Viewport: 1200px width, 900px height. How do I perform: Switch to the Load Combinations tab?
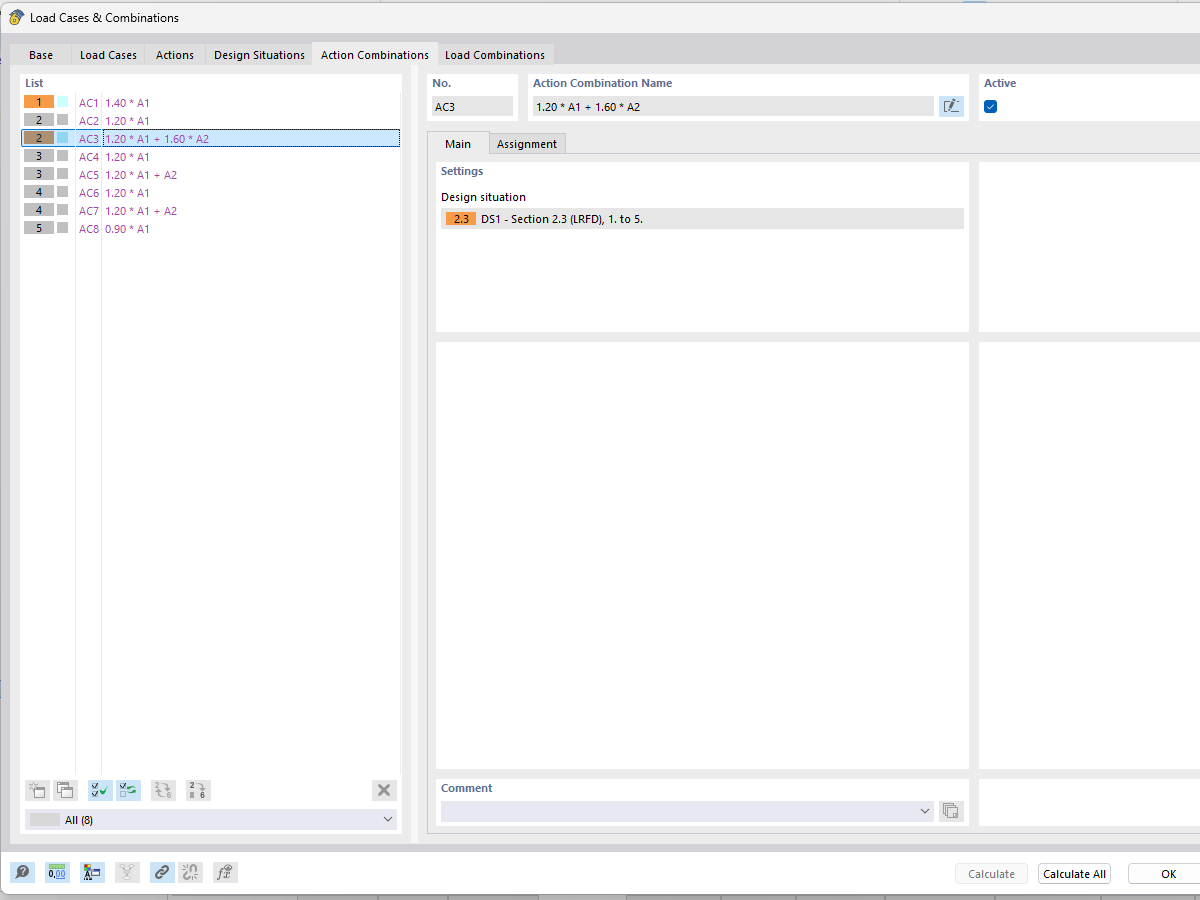click(x=495, y=54)
